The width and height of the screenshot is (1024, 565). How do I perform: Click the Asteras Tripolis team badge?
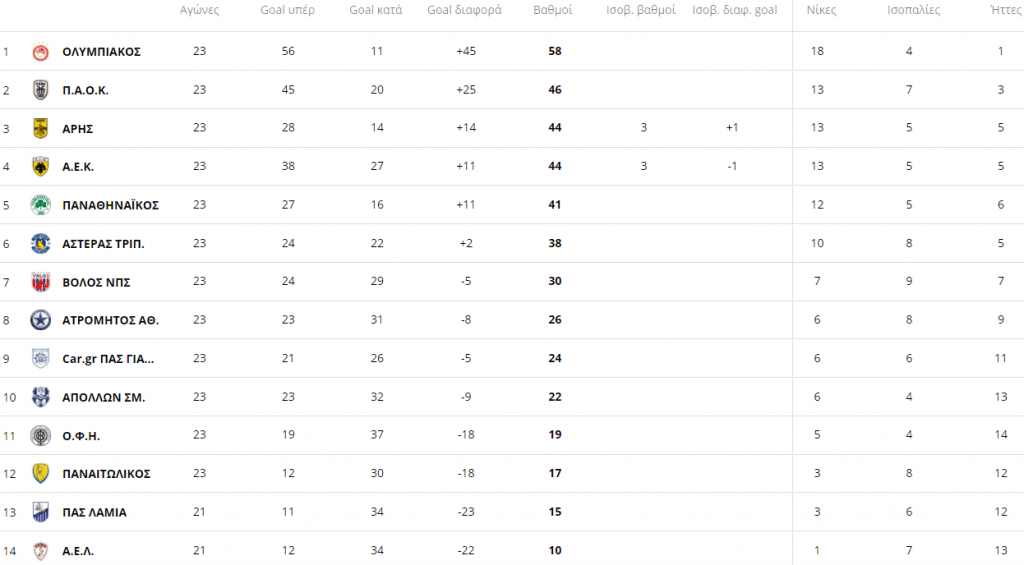(40, 243)
